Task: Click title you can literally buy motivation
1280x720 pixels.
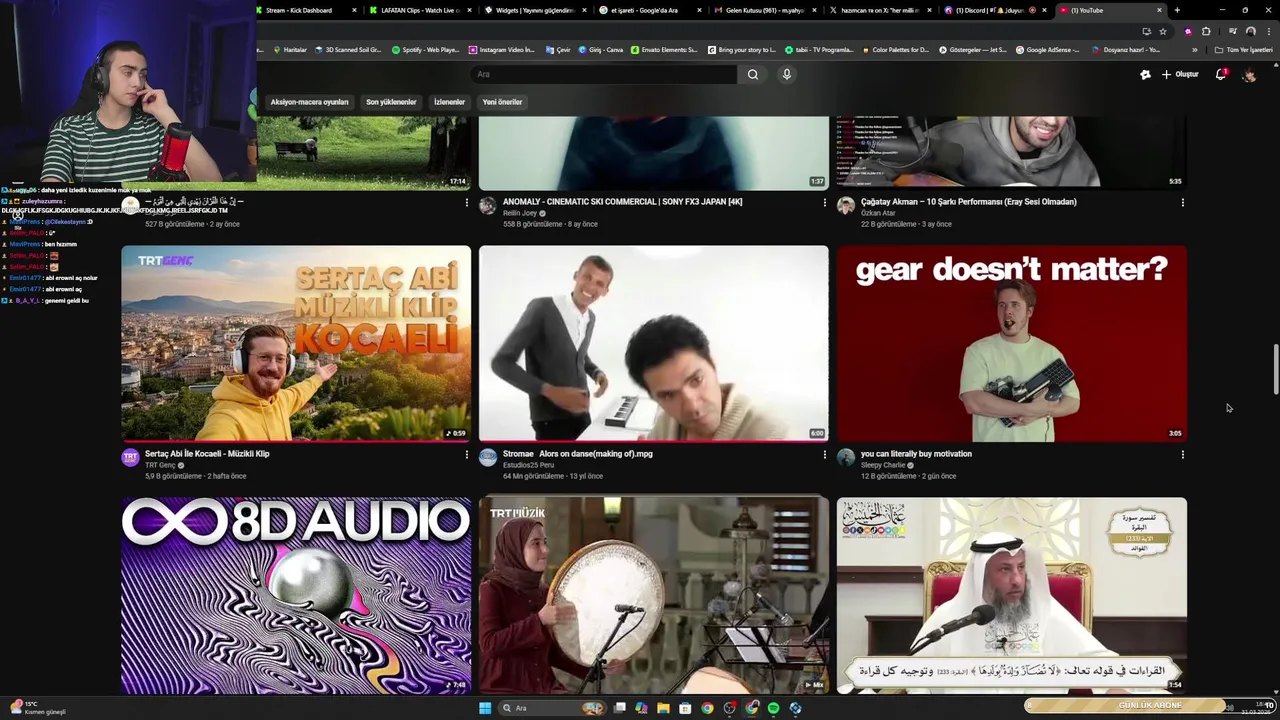Action: pyautogui.click(x=916, y=454)
